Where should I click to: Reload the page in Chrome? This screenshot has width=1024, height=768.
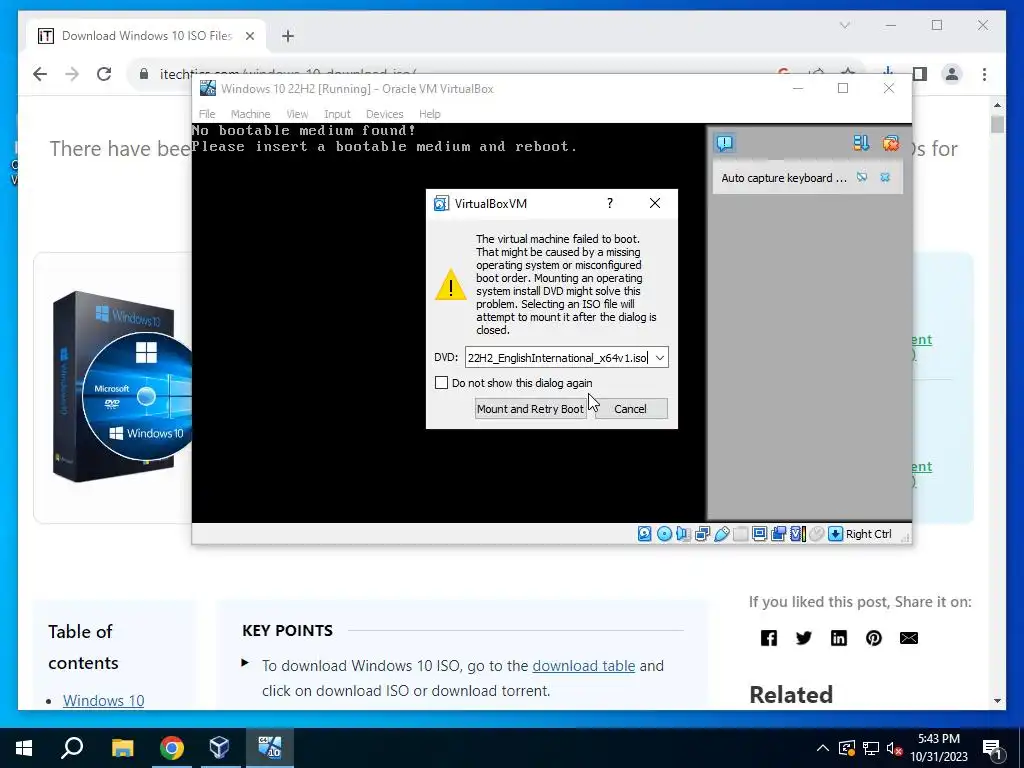pyautogui.click(x=104, y=74)
